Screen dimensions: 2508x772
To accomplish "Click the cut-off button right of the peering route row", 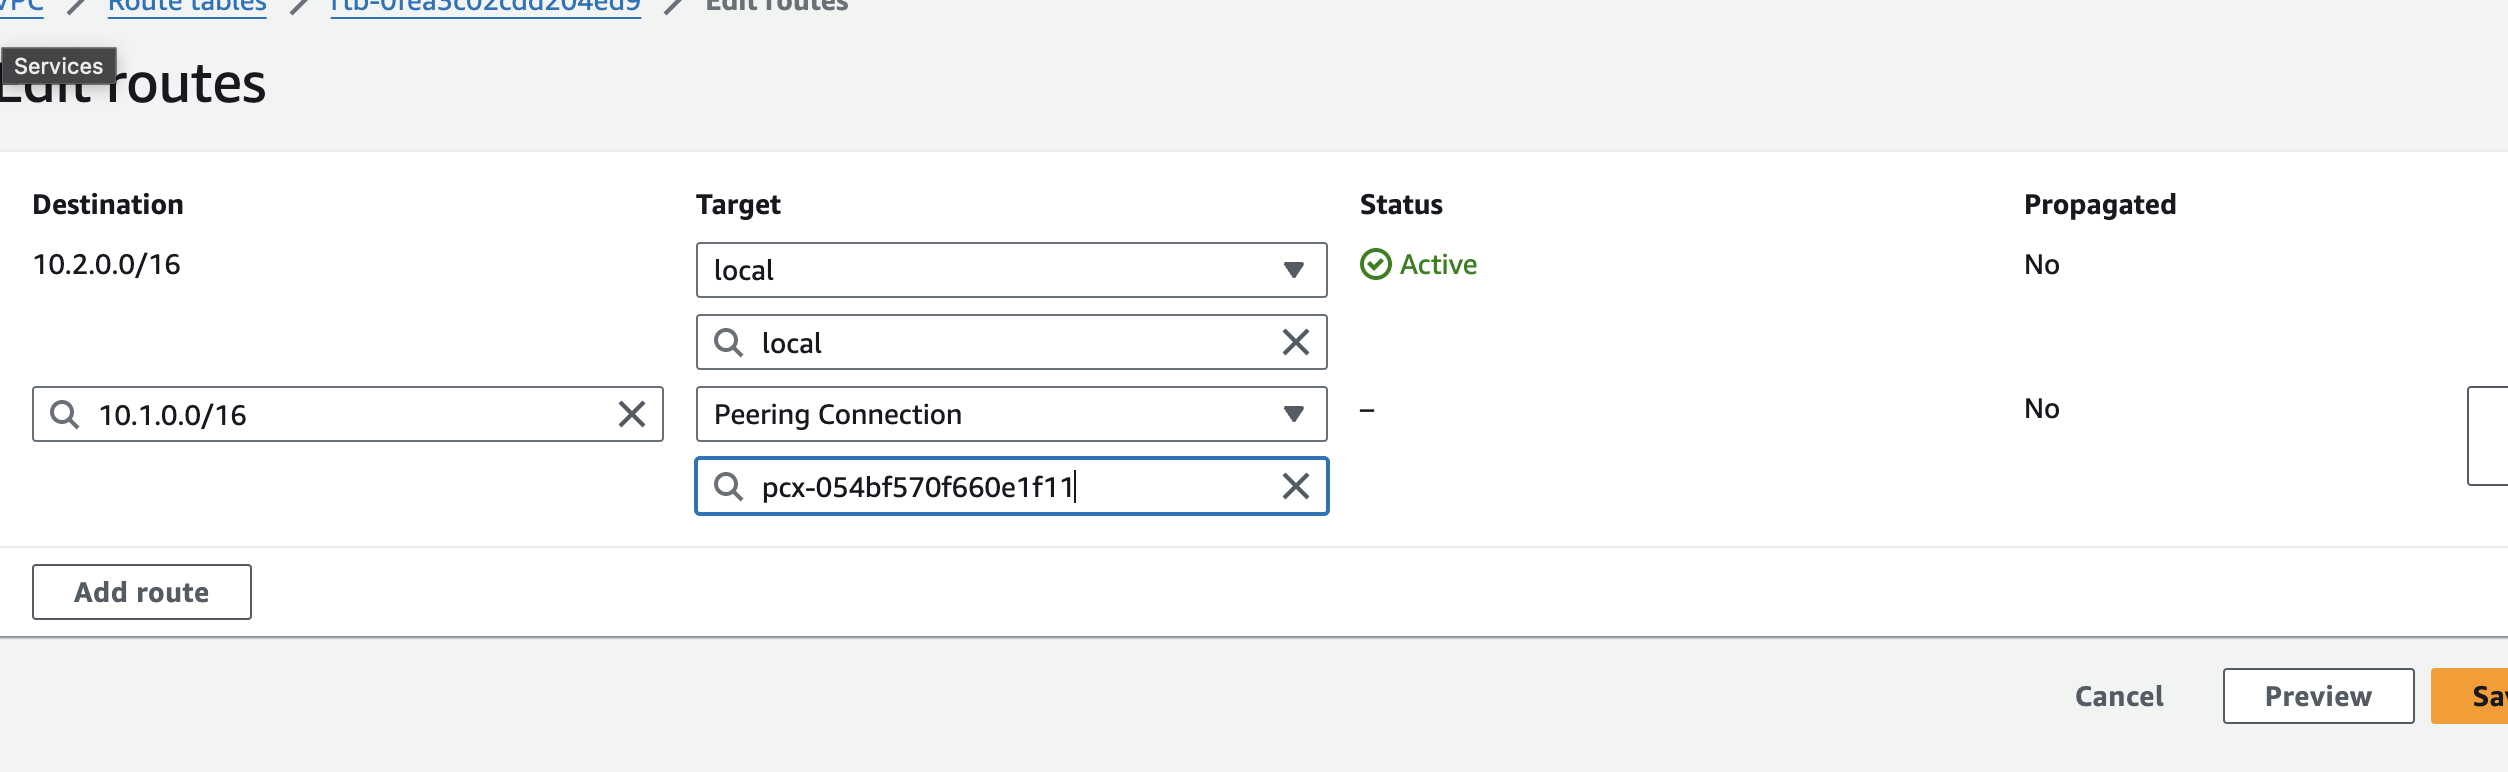I will point(2488,436).
